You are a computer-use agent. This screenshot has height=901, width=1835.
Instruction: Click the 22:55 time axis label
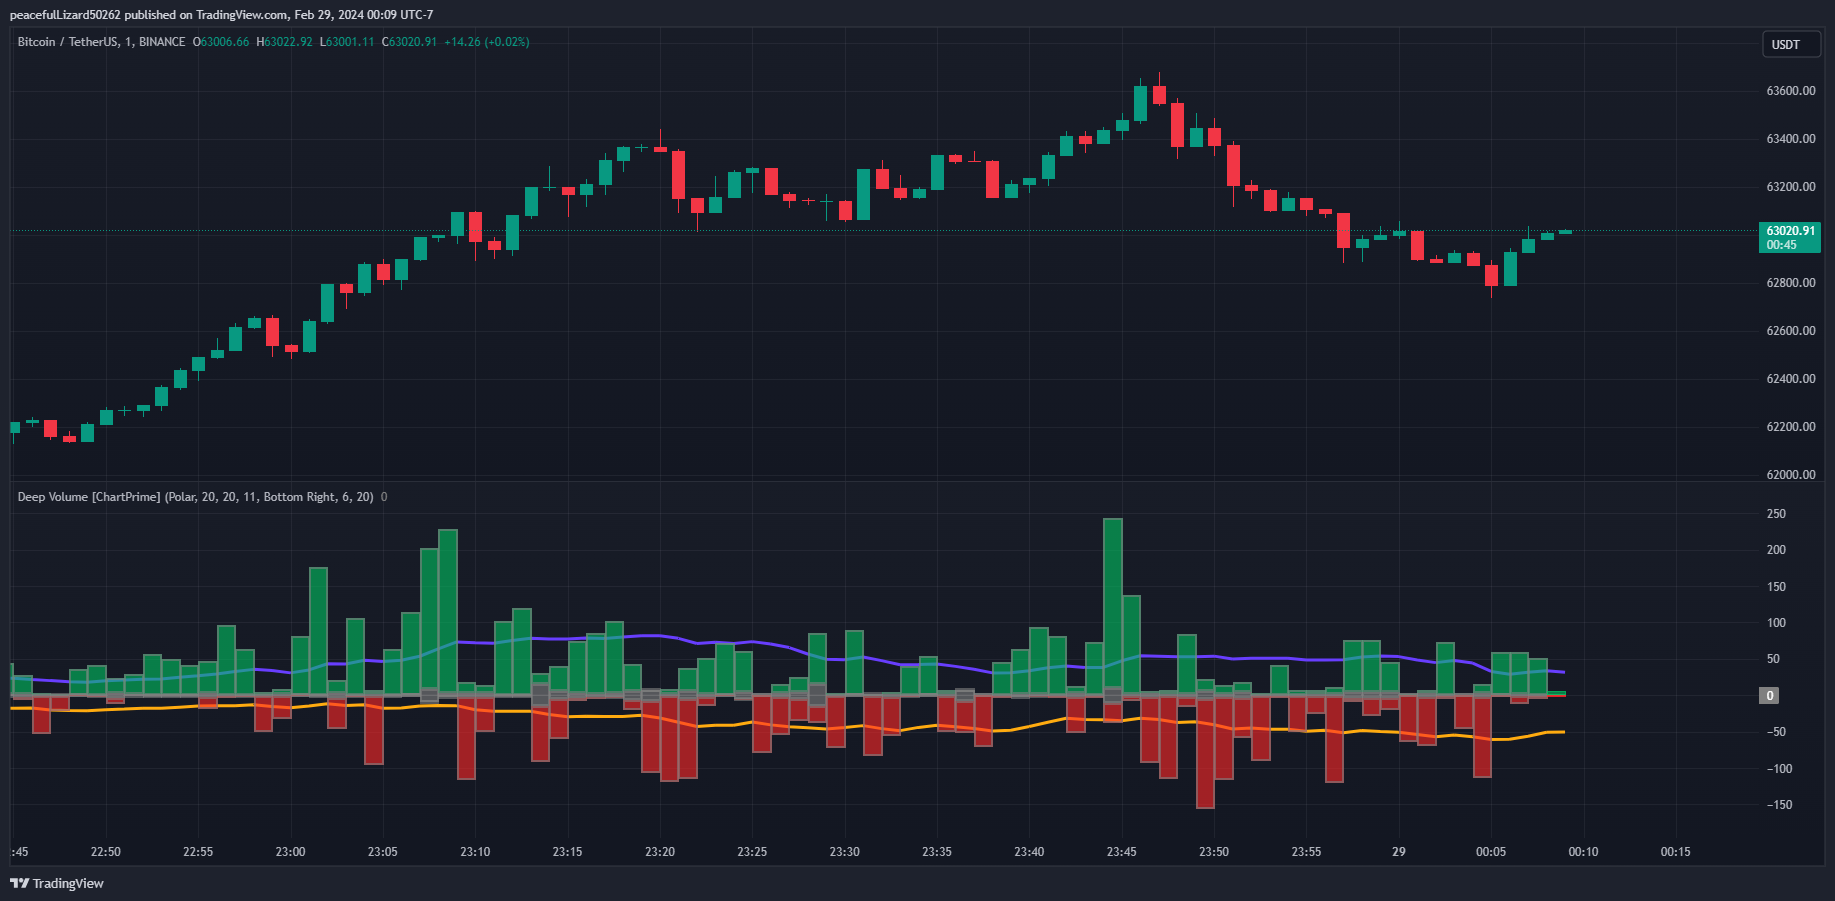click(x=198, y=852)
